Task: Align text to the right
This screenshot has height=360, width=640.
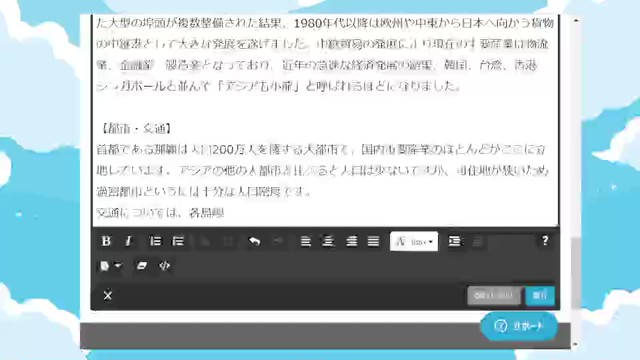Action: pyautogui.click(x=351, y=241)
